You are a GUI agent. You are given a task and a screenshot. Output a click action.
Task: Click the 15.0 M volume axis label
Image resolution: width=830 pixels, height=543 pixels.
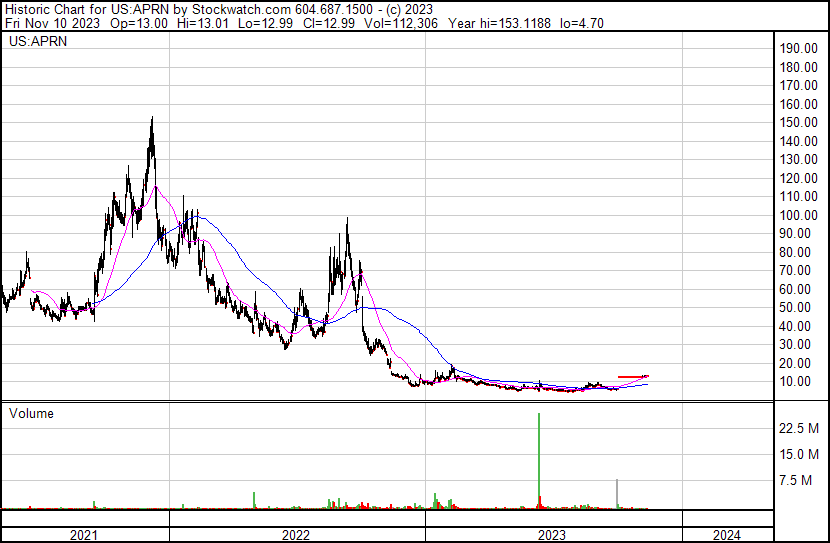799,455
